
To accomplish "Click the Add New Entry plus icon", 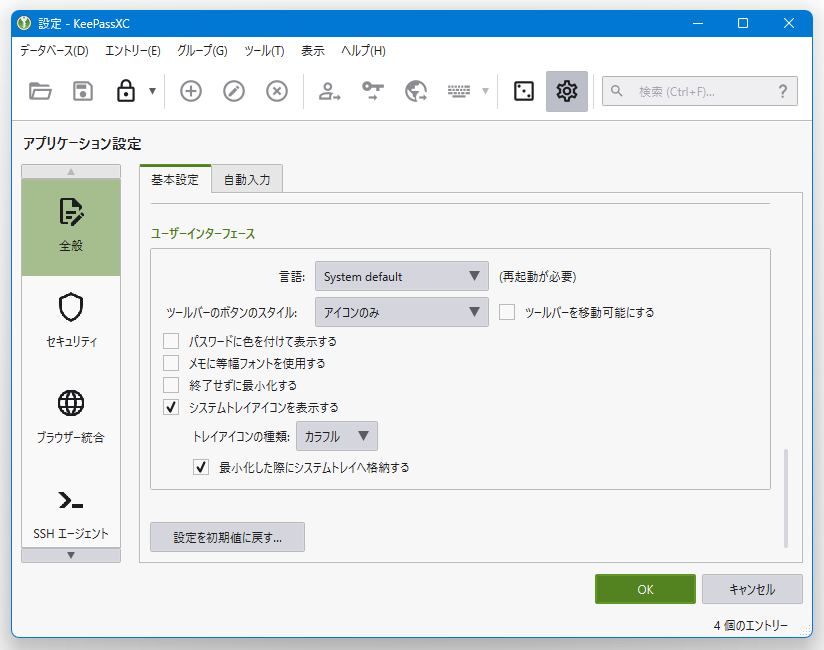I will (191, 91).
